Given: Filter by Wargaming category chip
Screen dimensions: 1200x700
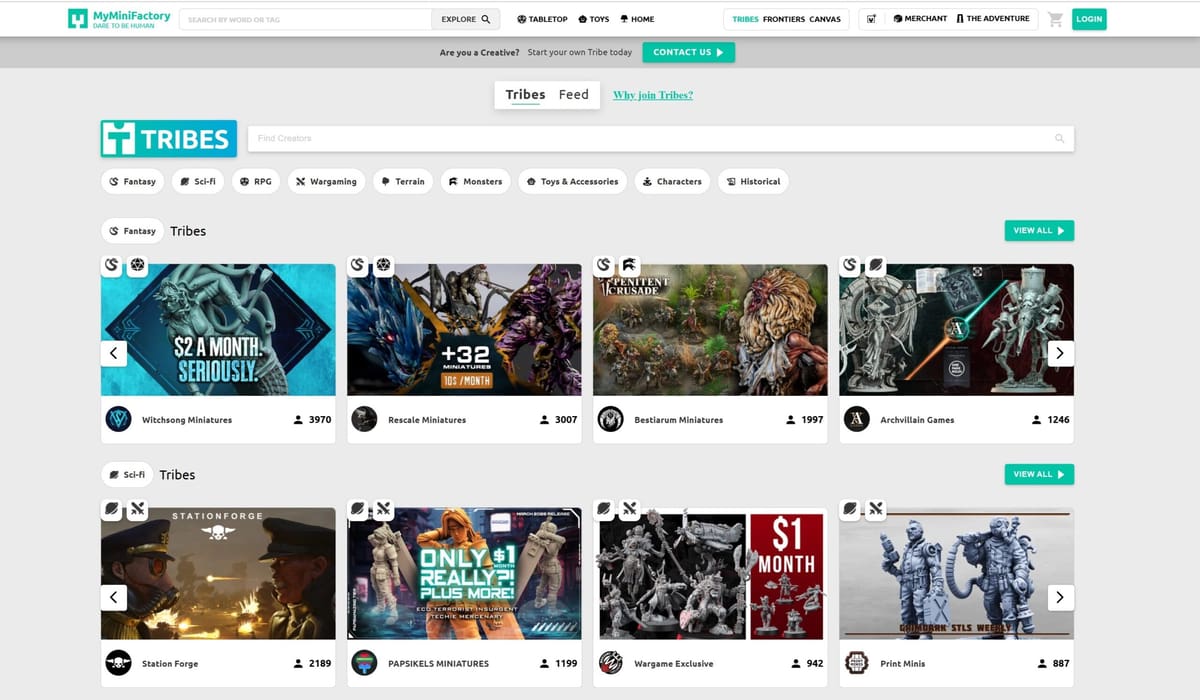Looking at the screenshot, I should [326, 181].
